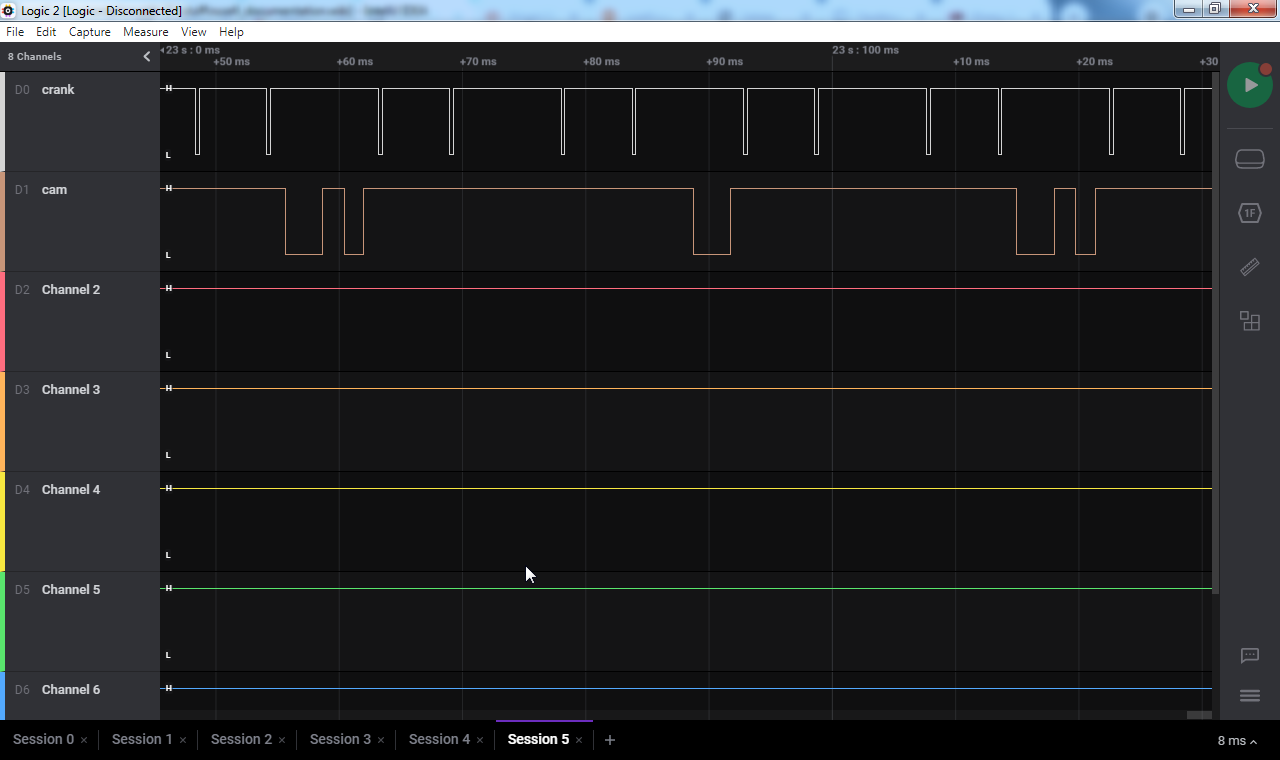Click the vertical scrollbar of the waveform area
The width and height of the screenshot is (1280, 760).
point(1215,330)
